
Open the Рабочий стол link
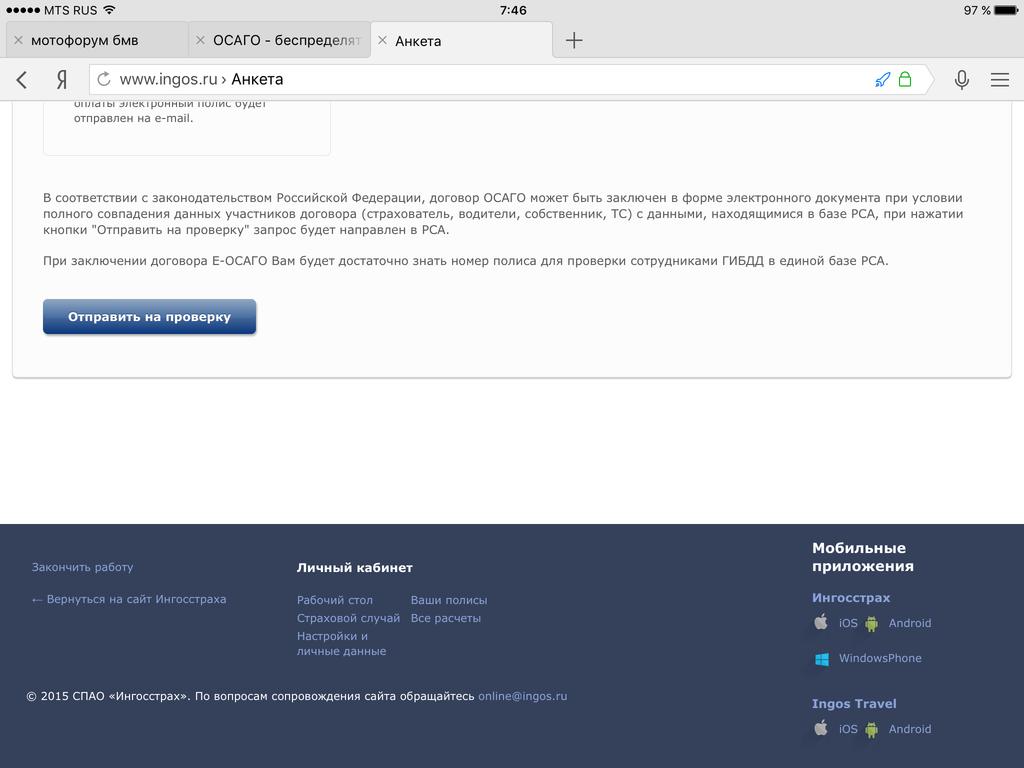pos(335,600)
